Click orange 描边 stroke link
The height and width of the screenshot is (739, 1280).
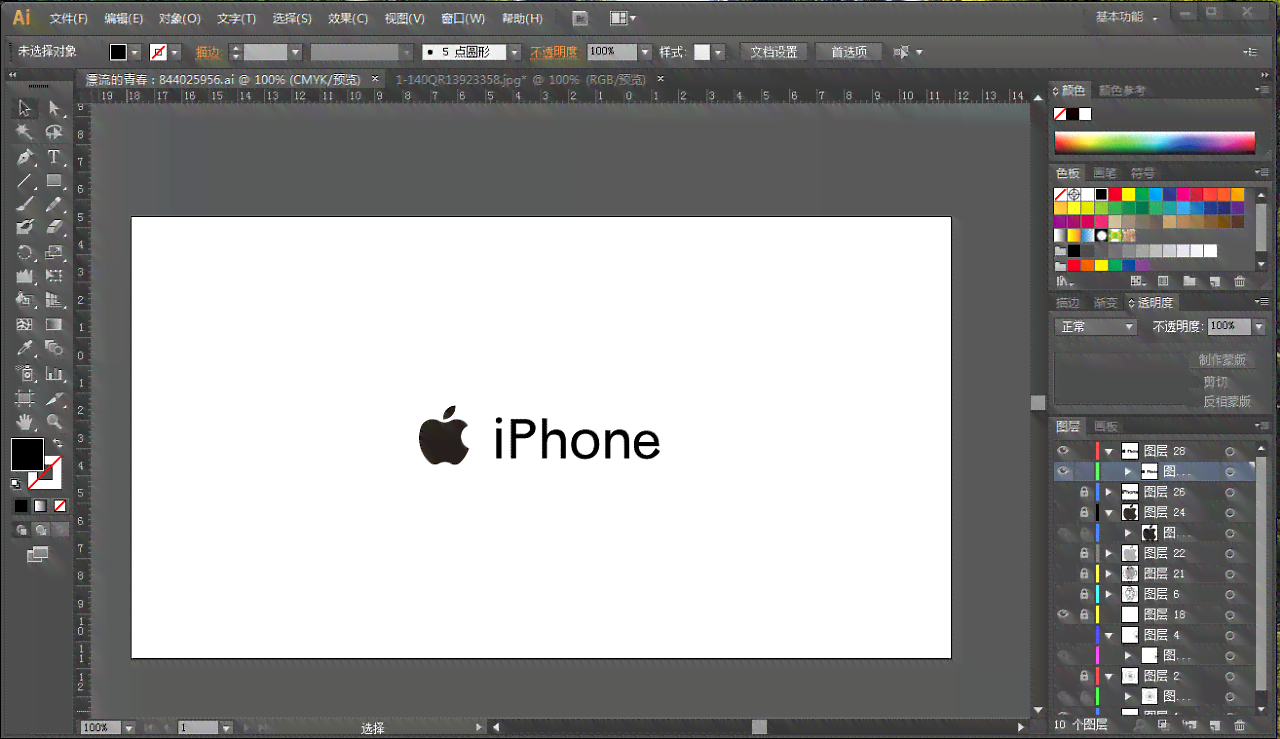pos(208,52)
